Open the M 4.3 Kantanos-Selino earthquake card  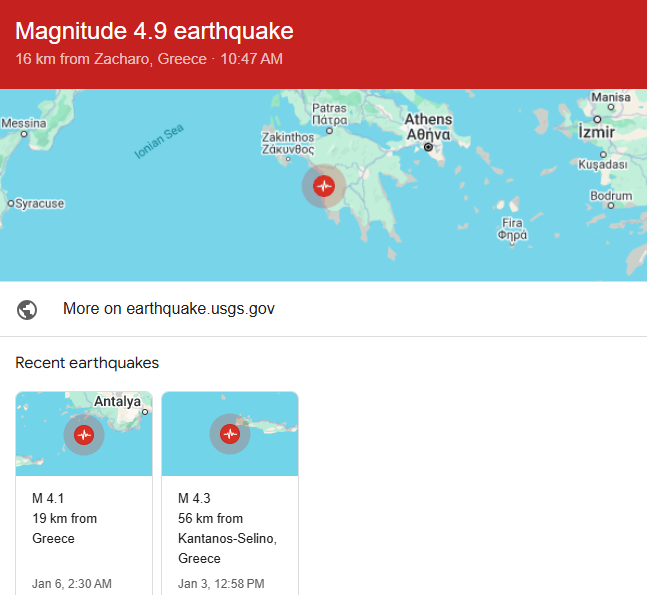tap(230, 530)
